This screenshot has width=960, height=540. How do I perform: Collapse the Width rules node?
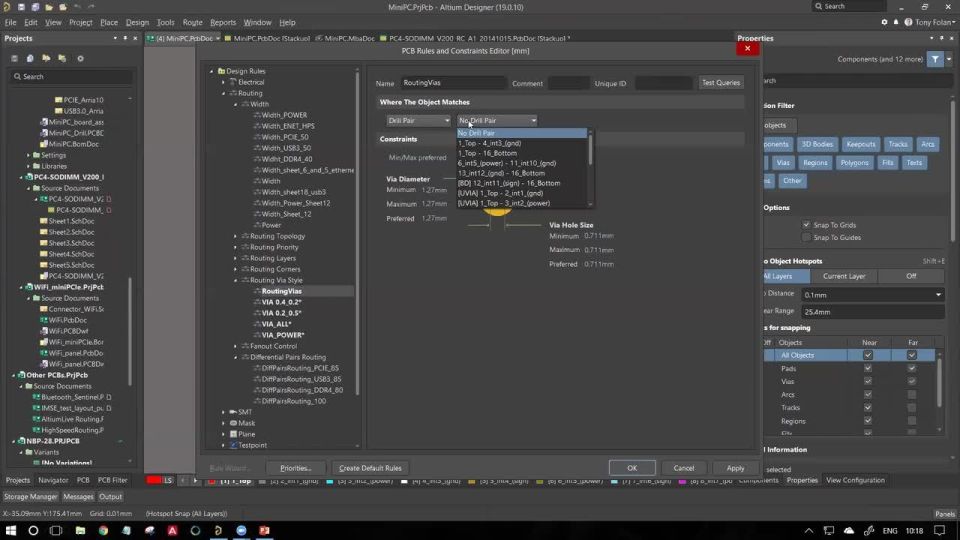tap(236, 104)
